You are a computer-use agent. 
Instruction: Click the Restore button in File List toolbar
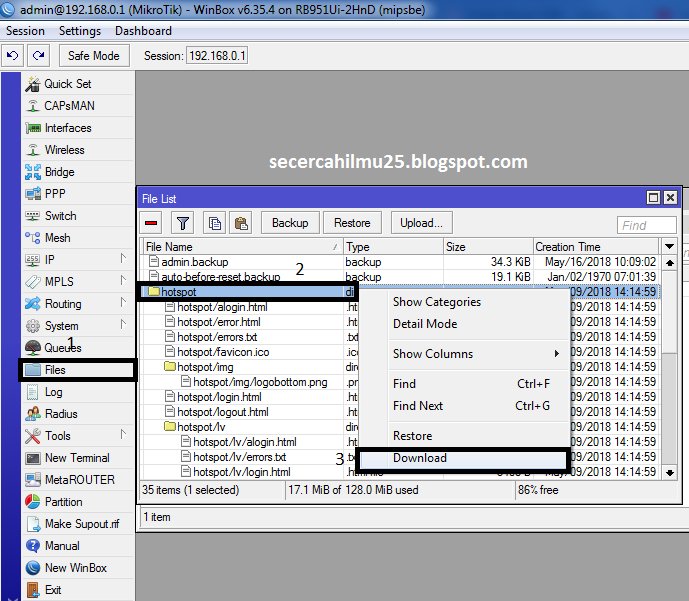pos(352,223)
